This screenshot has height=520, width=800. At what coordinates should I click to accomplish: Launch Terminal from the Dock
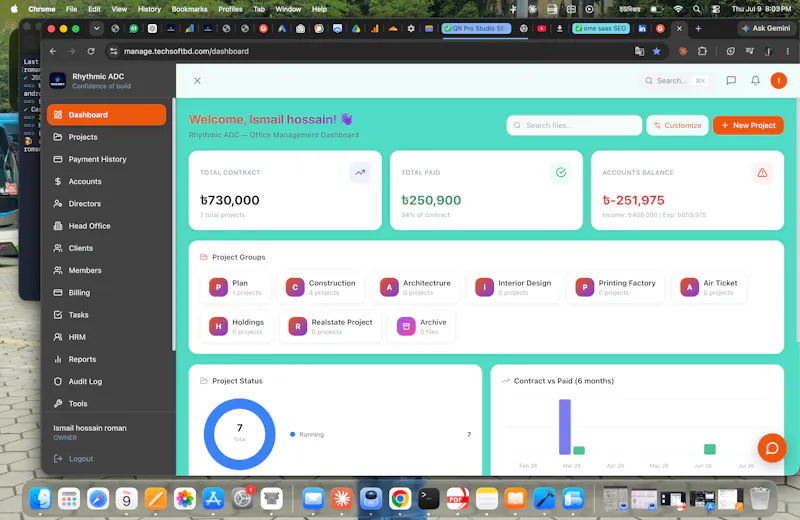pos(429,499)
